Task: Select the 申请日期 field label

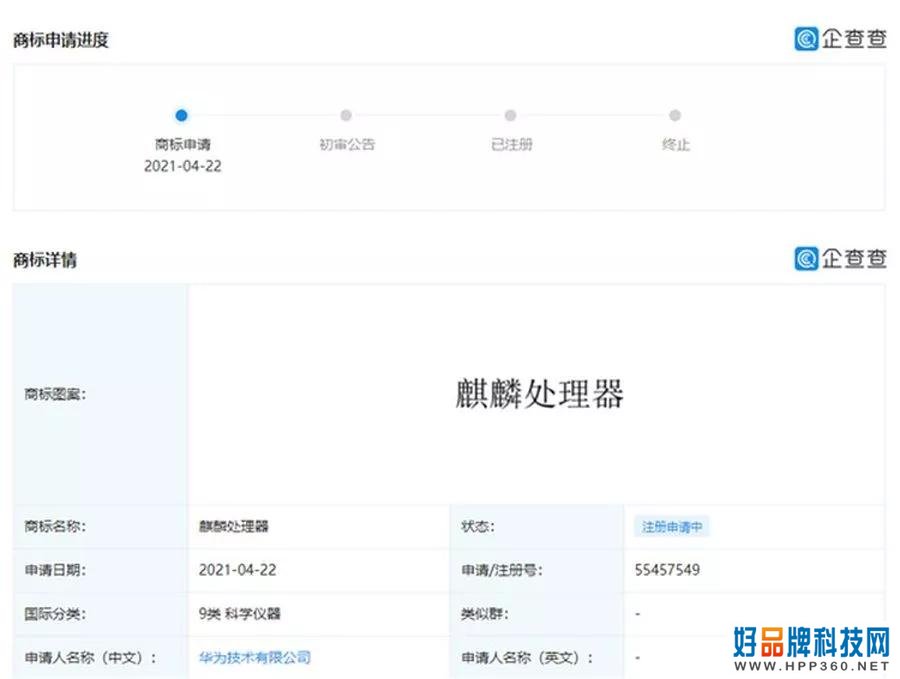Action: click(x=55, y=570)
